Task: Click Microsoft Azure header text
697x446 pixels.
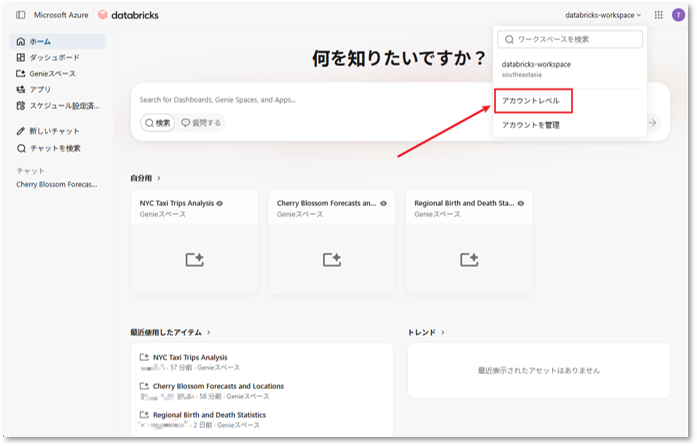Action: (61, 15)
